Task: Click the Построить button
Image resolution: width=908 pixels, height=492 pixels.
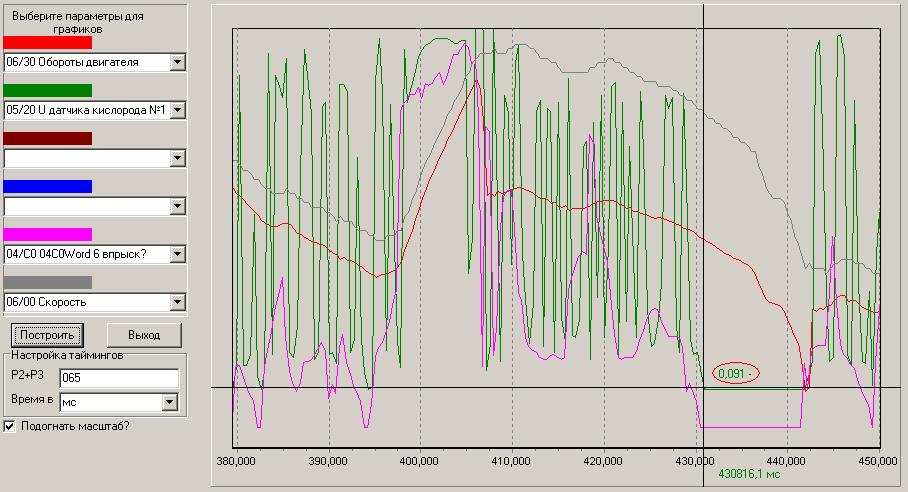Action: tap(47, 335)
